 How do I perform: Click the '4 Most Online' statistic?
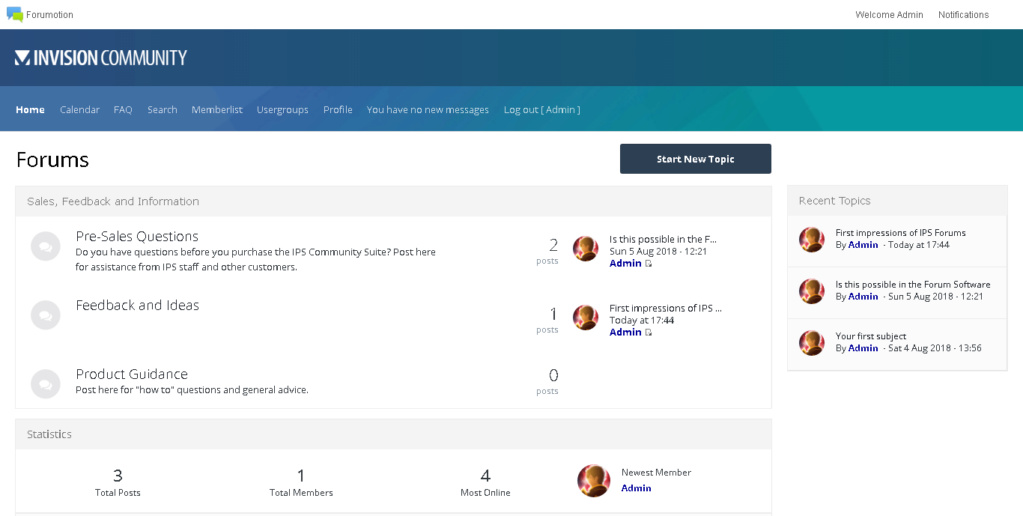point(485,482)
